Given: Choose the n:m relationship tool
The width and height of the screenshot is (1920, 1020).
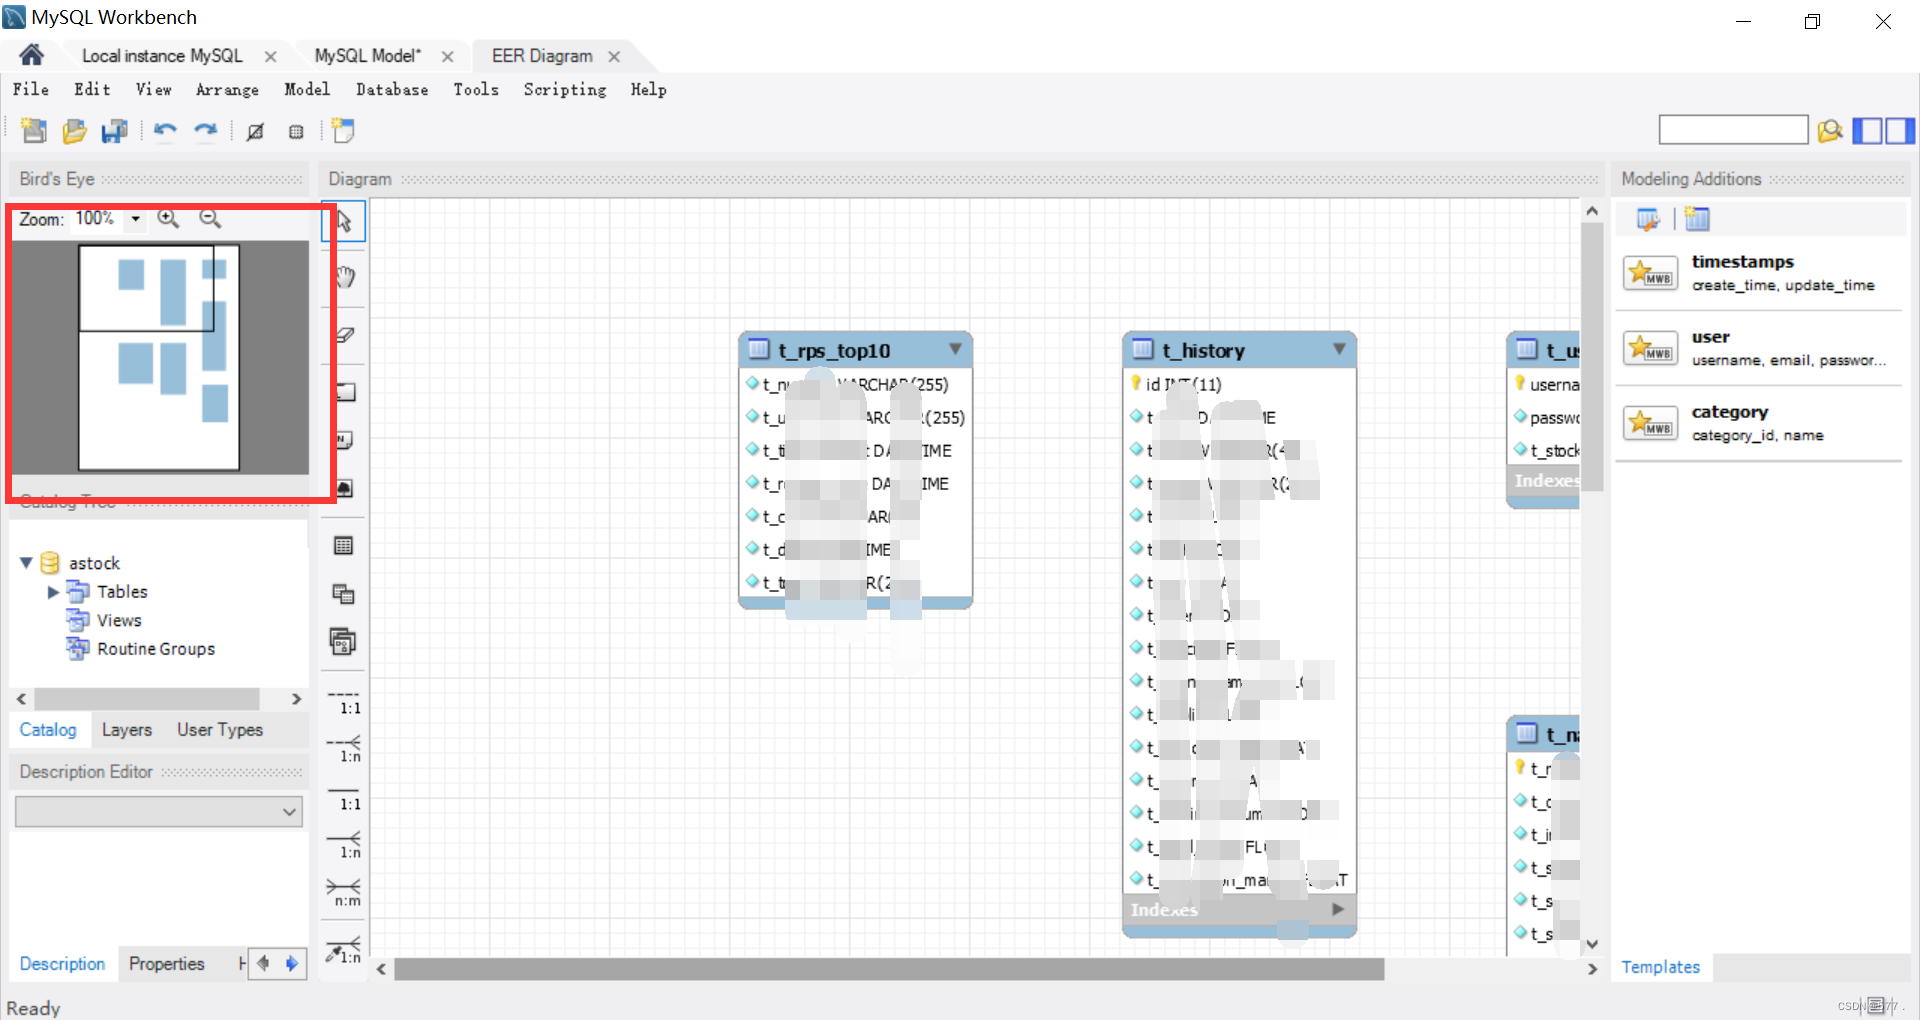Looking at the screenshot, I should point(344,893).
